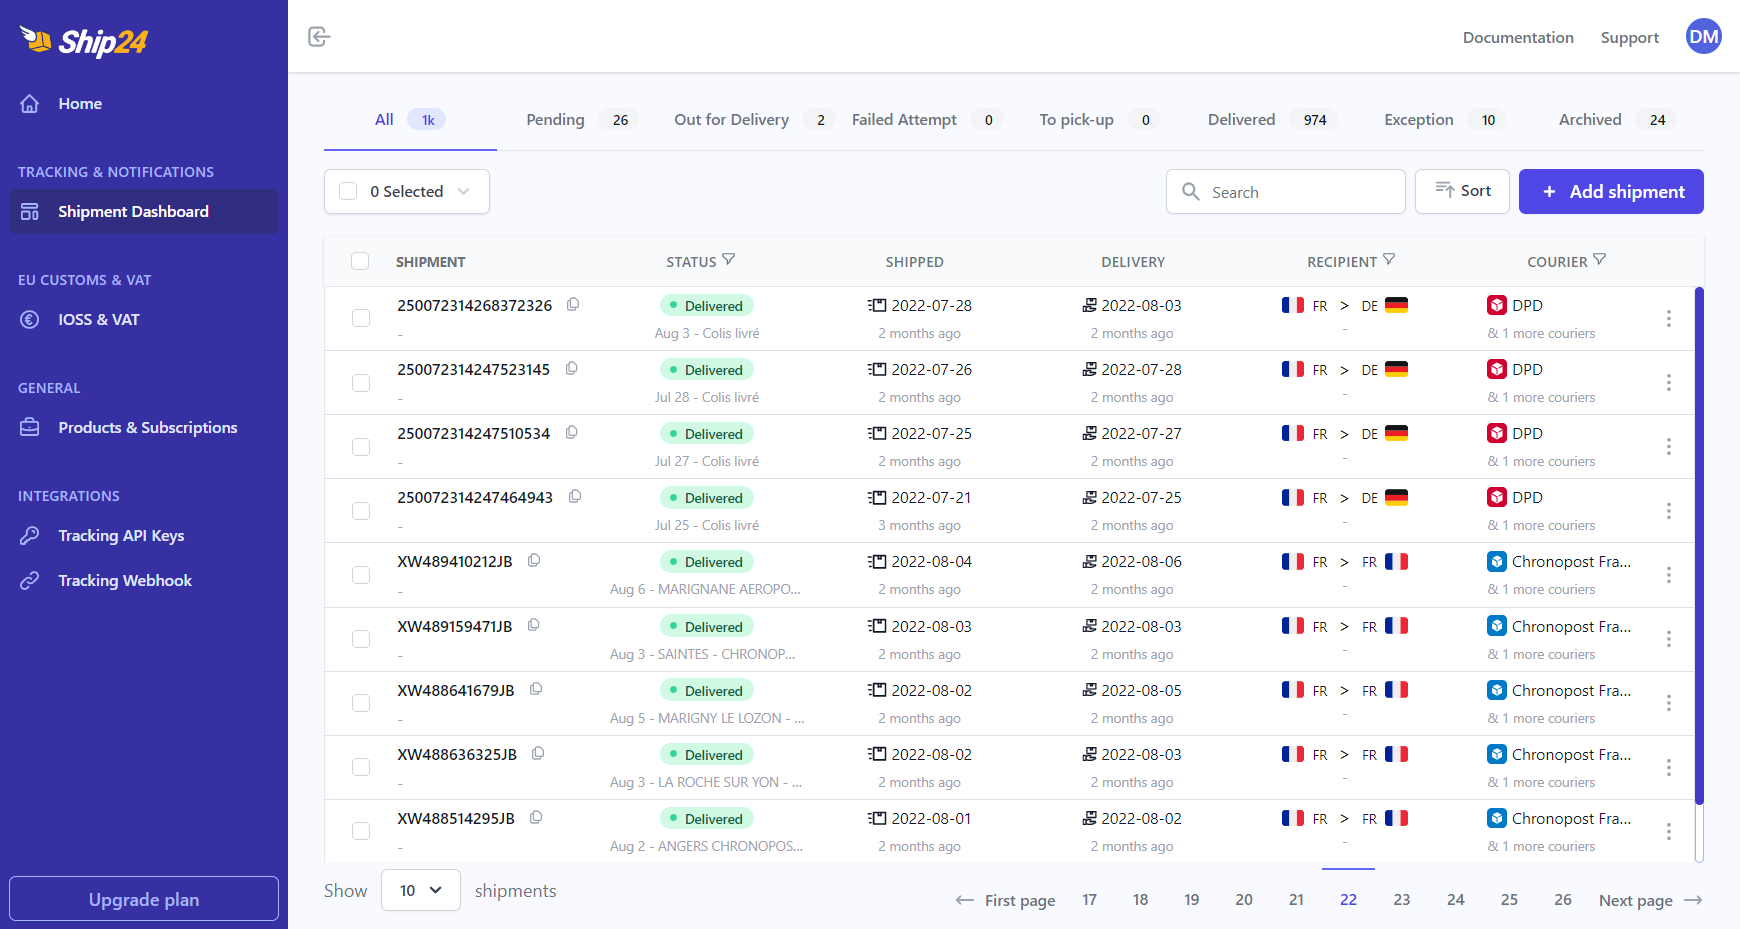The height and width of the screenshot is (929, 1740).
Task: Open Tracking Webhook section
Action: point(125,580)
